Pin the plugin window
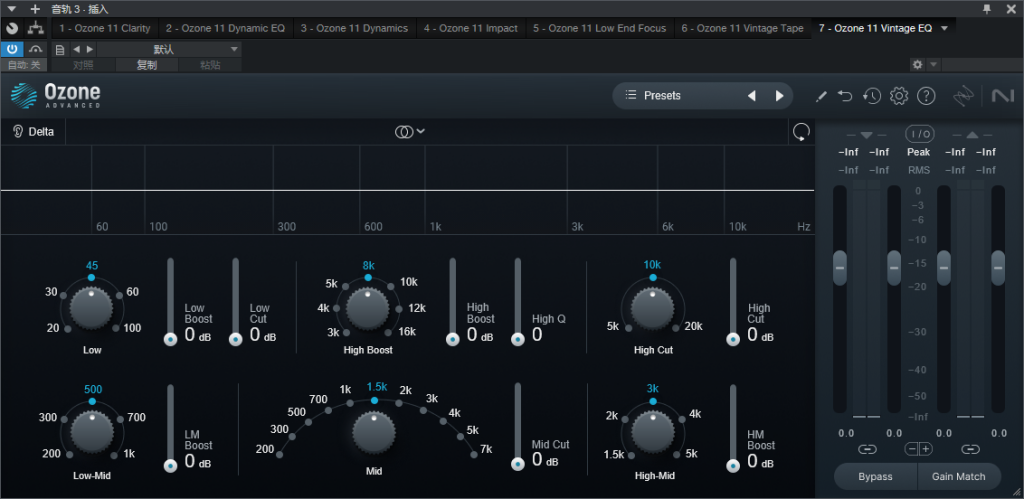The width and height of the screenshot is (1024, 499). (x=987, y=8)
